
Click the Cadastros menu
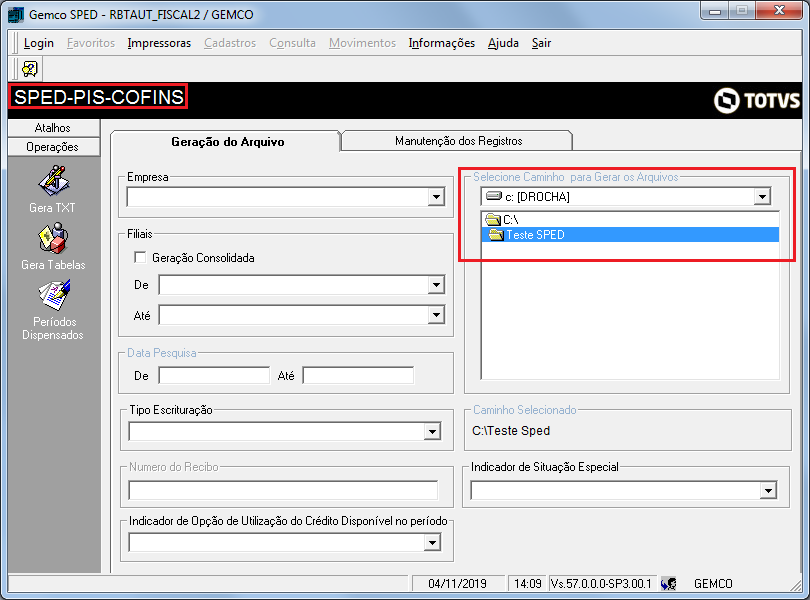[x=230, y=43]
